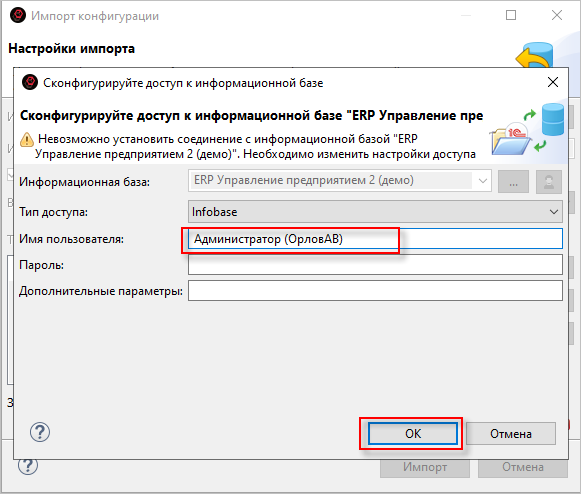Click the ellipsis browse button
Screen dimensions: 581x494
click(x=513, y=182)
